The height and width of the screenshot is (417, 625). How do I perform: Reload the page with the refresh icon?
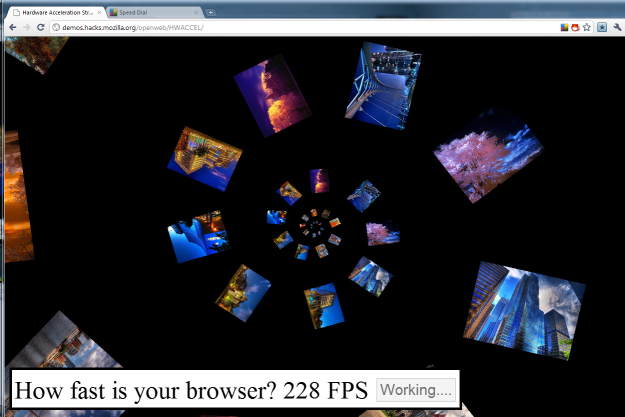(40, 27)
